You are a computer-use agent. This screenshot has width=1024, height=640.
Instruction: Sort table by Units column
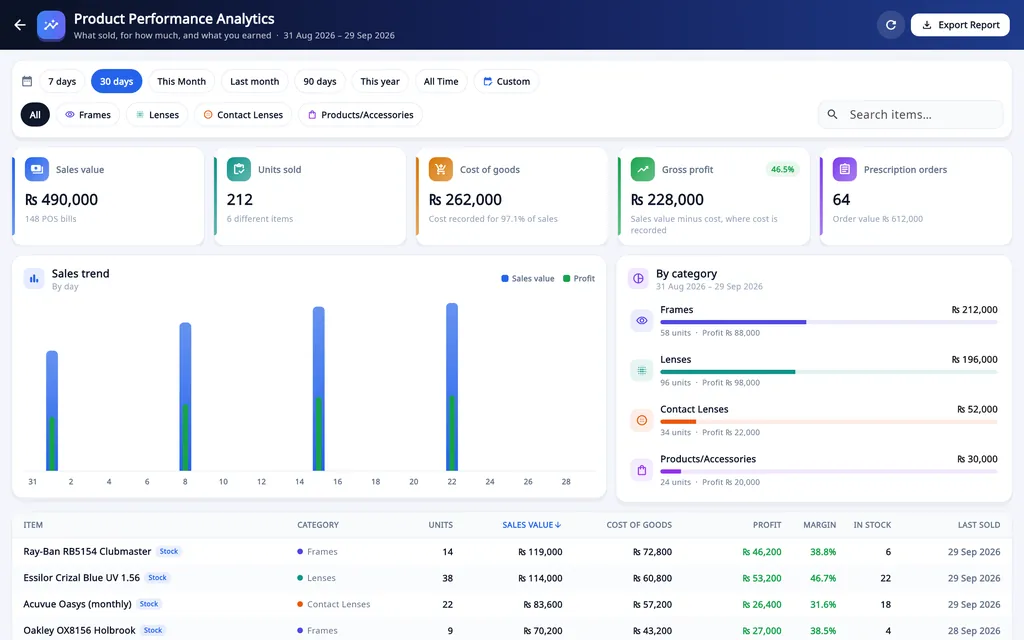click(x=440, y=525)
